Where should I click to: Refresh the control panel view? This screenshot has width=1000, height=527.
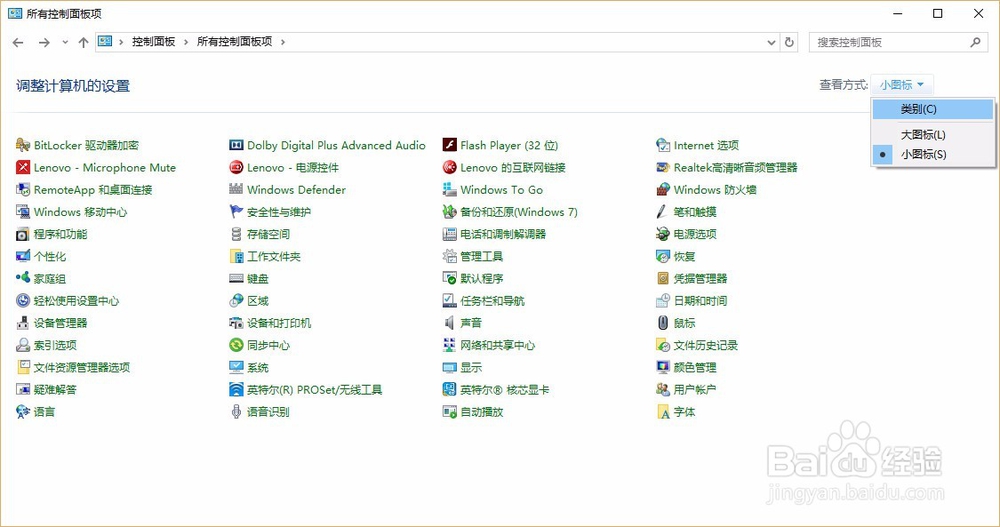tap(790, 42)
